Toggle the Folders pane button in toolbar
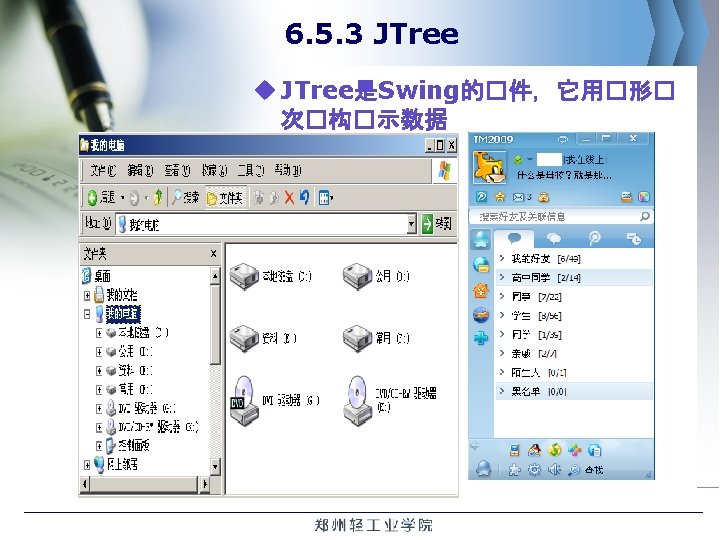 point(225,198)
